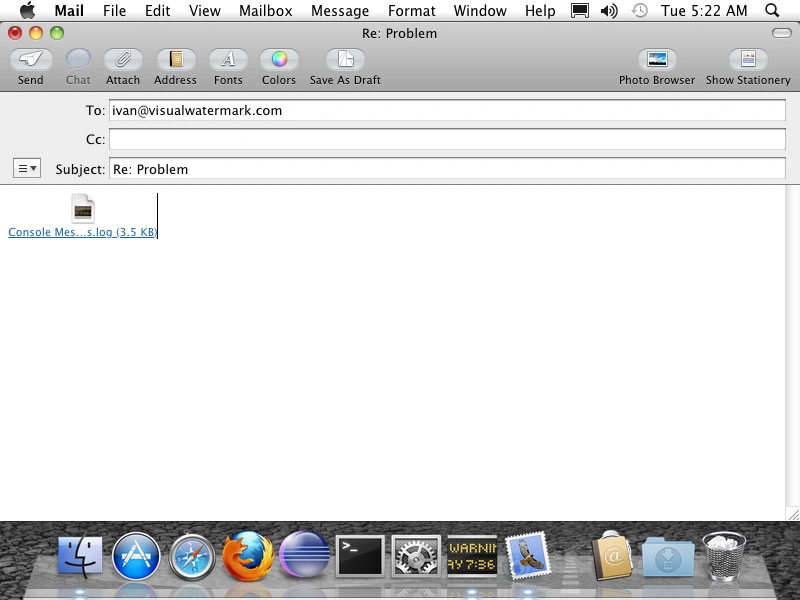The width and height of the screenshot is (800, 600).
Task: Show the Fonts panel
Action: [x=228, y=60]
